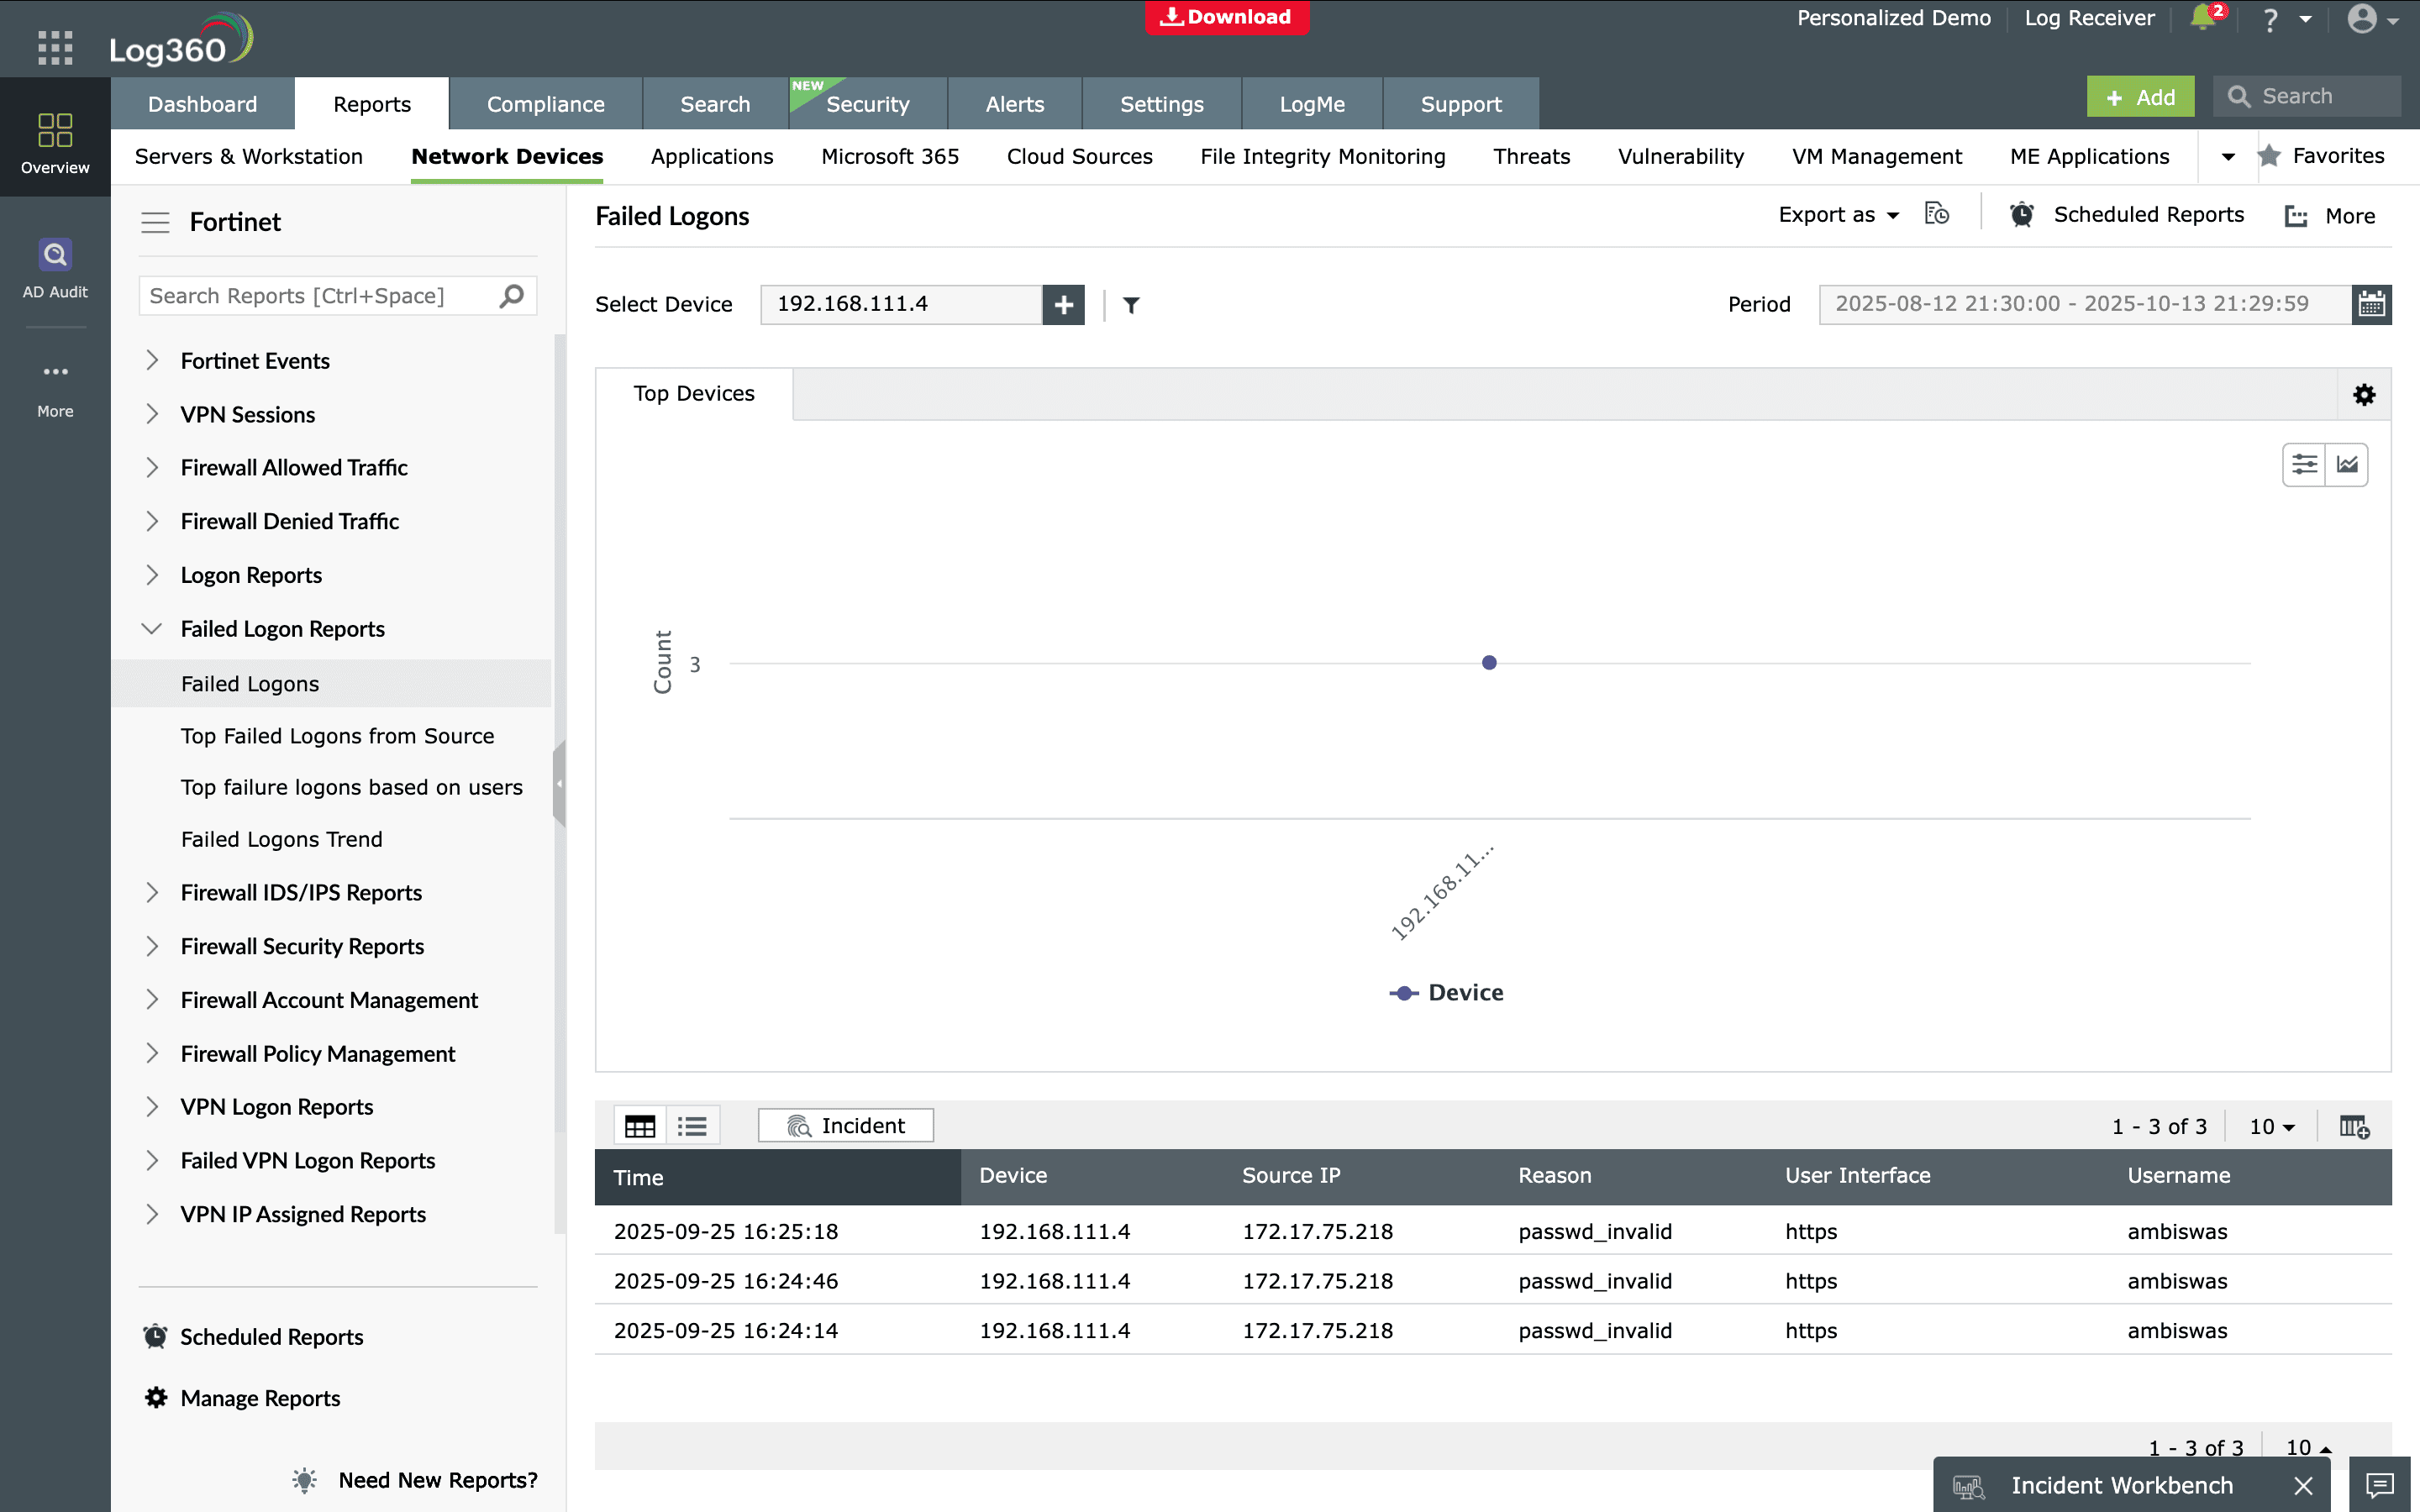Expand the Firewall Denied Traffic group
The image size is (2420, 1512).
click(152, 521)
